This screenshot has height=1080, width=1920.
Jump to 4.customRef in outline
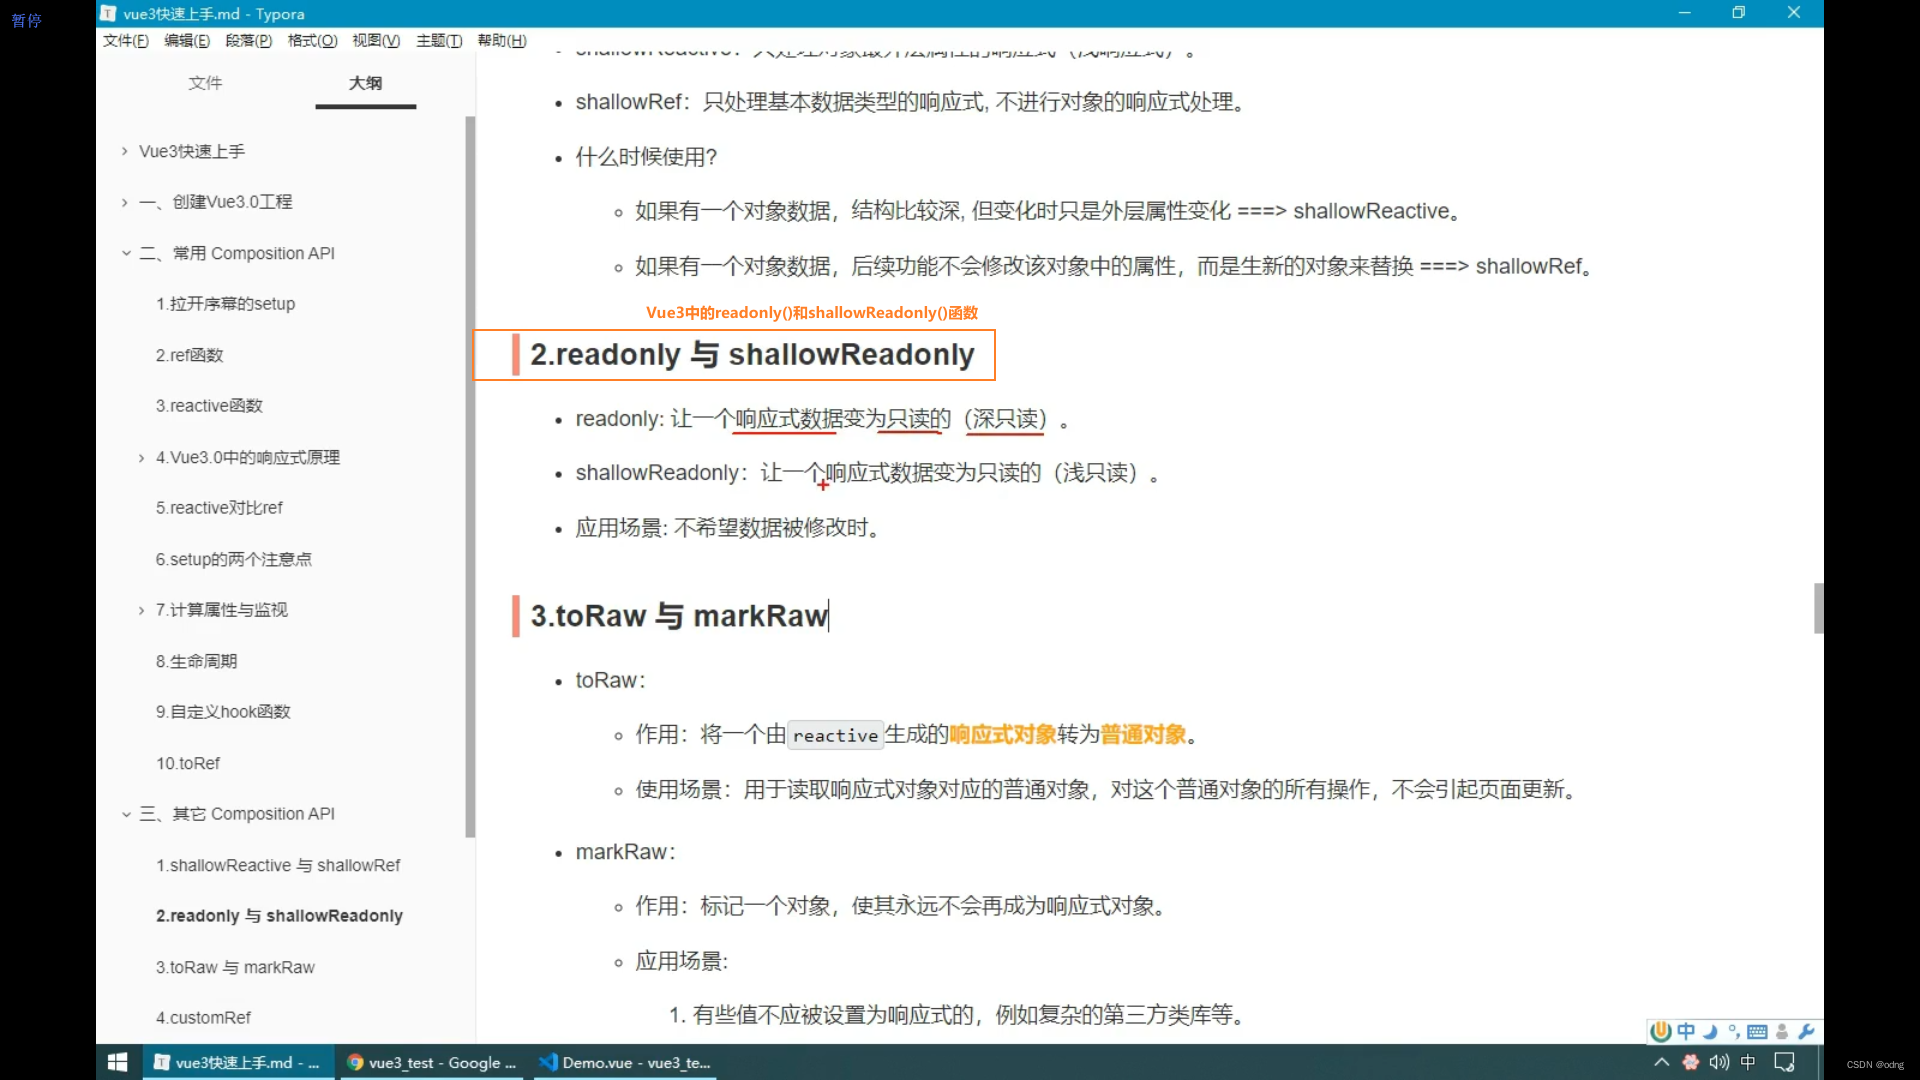[203, 1018]
